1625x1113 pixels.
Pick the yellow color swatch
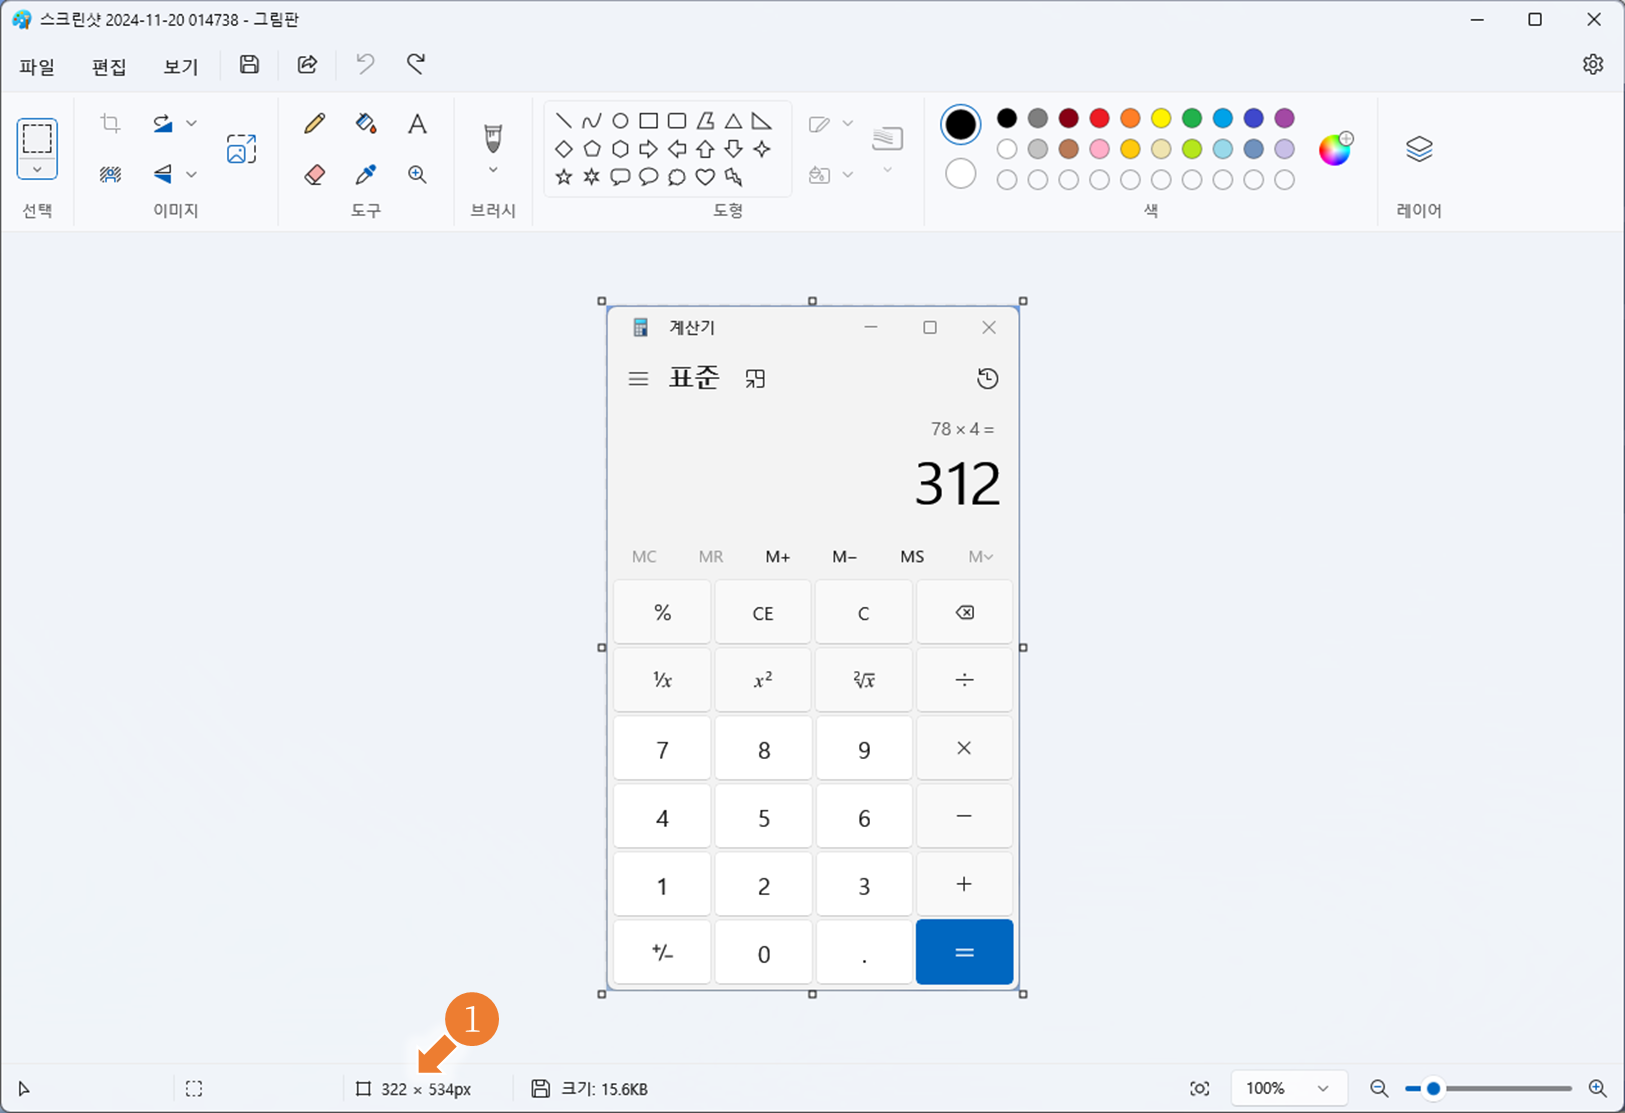(1161, 118)
